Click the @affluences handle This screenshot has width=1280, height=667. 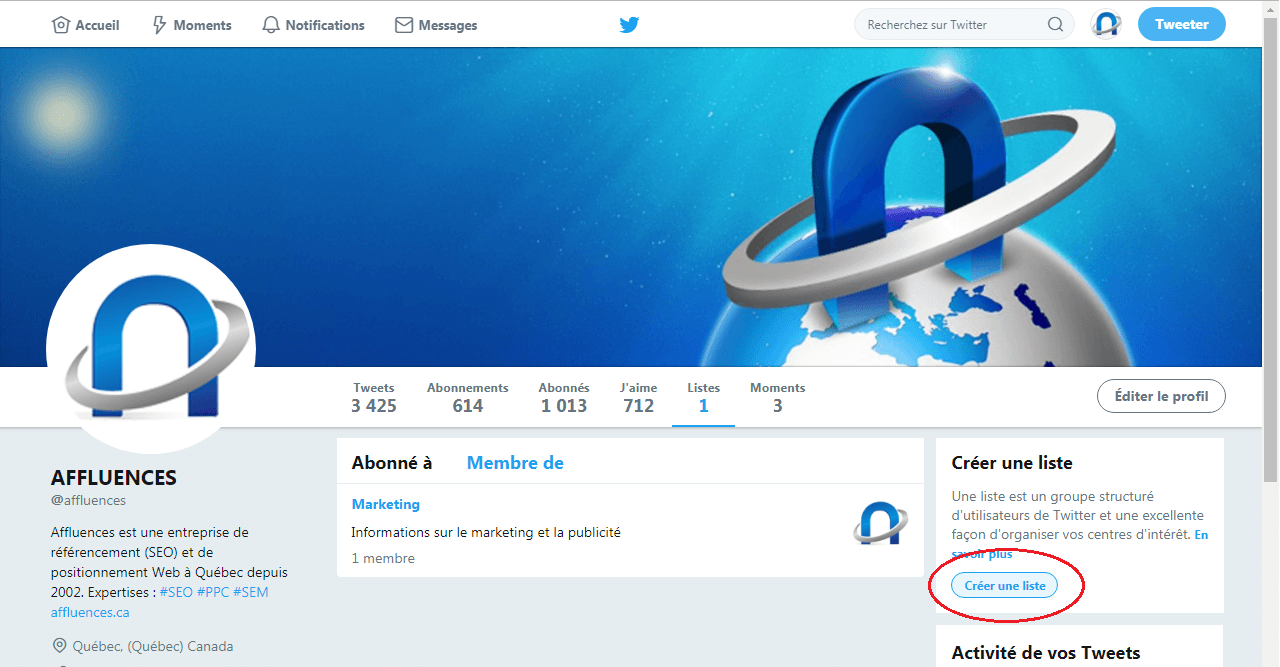coord(88,500)
